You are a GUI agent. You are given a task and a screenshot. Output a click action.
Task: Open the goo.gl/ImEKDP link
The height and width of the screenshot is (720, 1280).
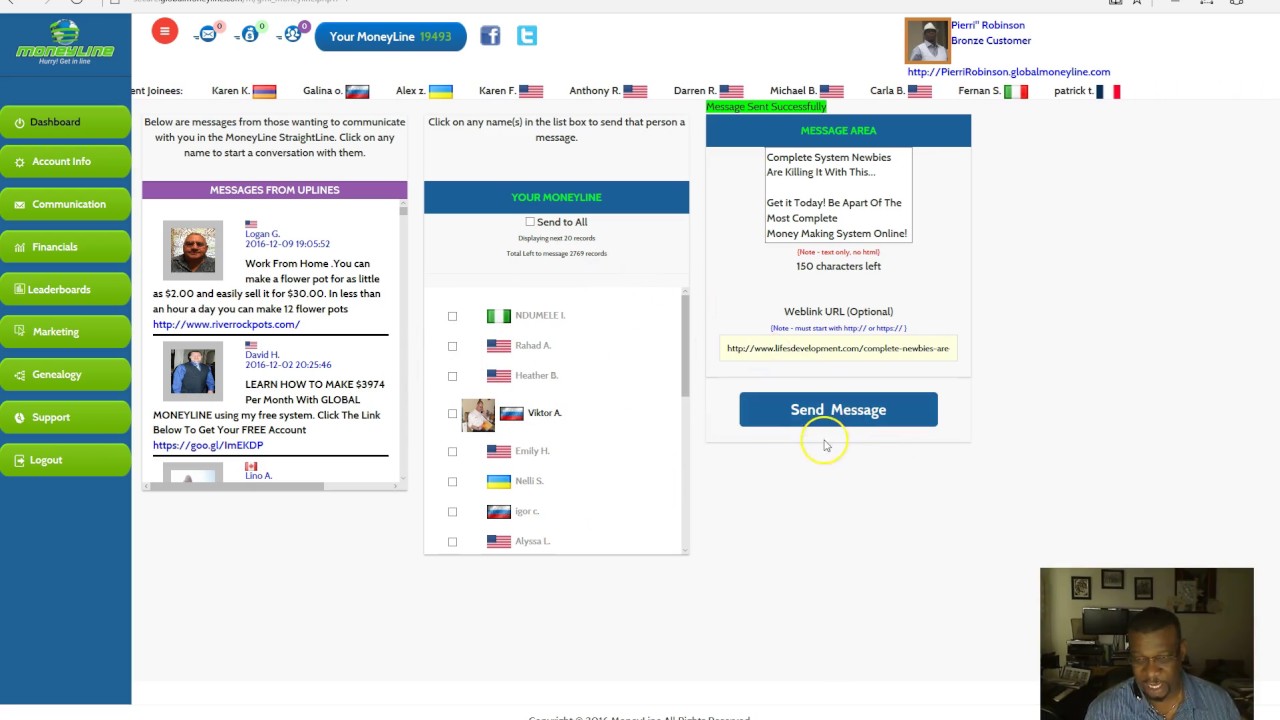[x=208, y=445]
